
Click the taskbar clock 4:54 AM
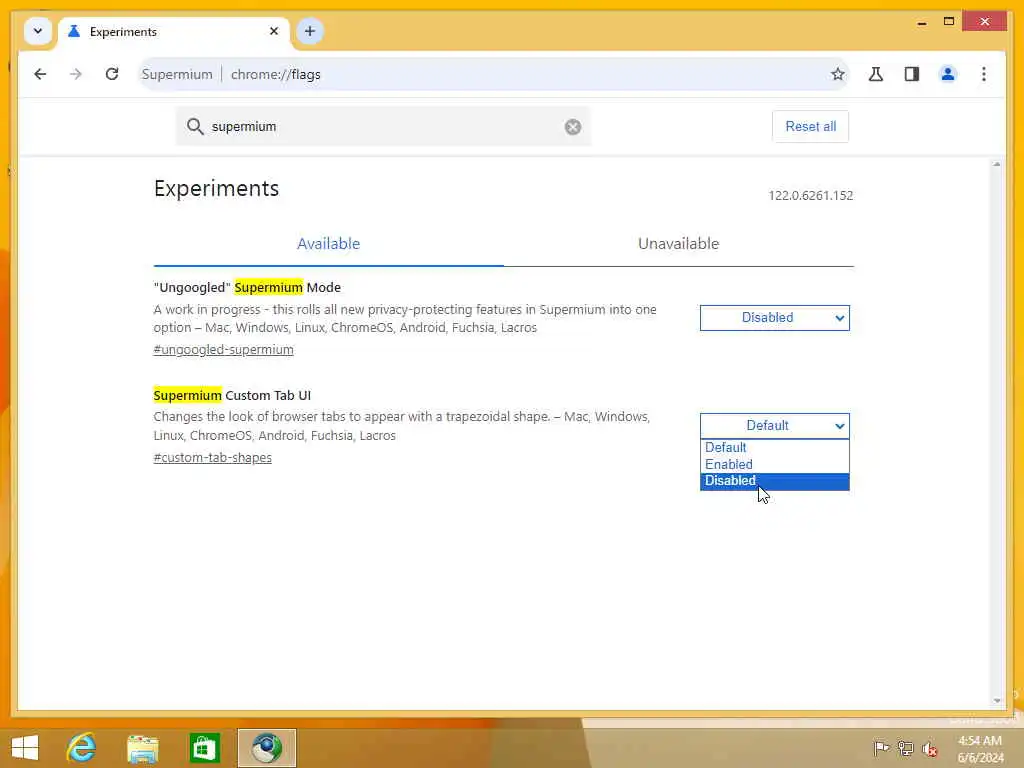pos(980,741)
